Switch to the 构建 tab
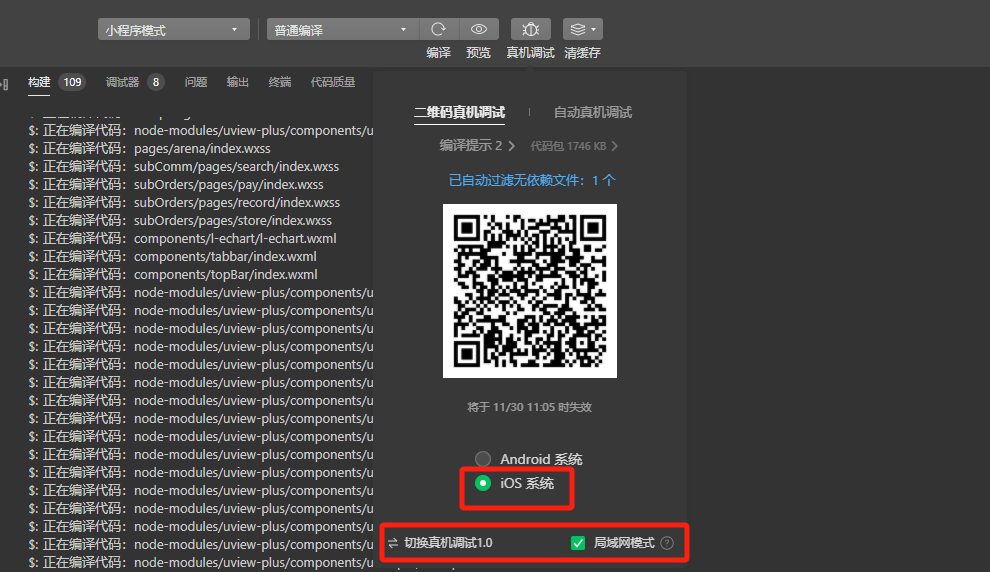Screen dimensions: 990x572 (39, 82)
